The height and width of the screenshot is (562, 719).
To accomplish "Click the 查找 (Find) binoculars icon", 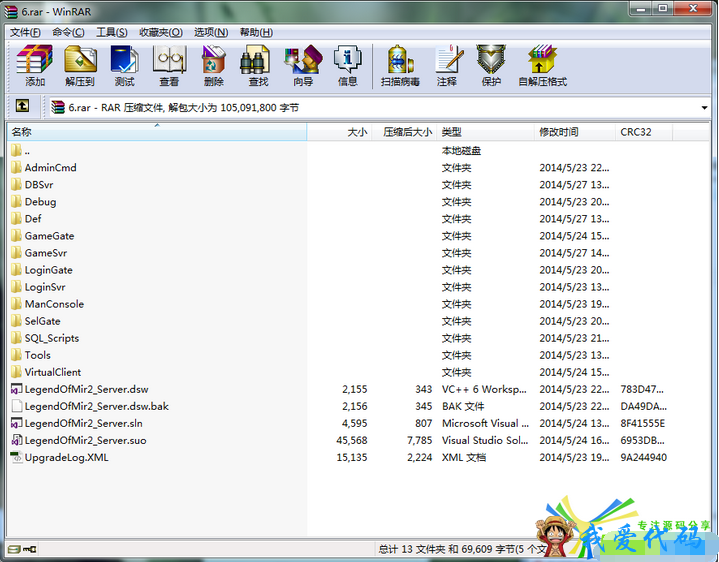I will [255, 59].
